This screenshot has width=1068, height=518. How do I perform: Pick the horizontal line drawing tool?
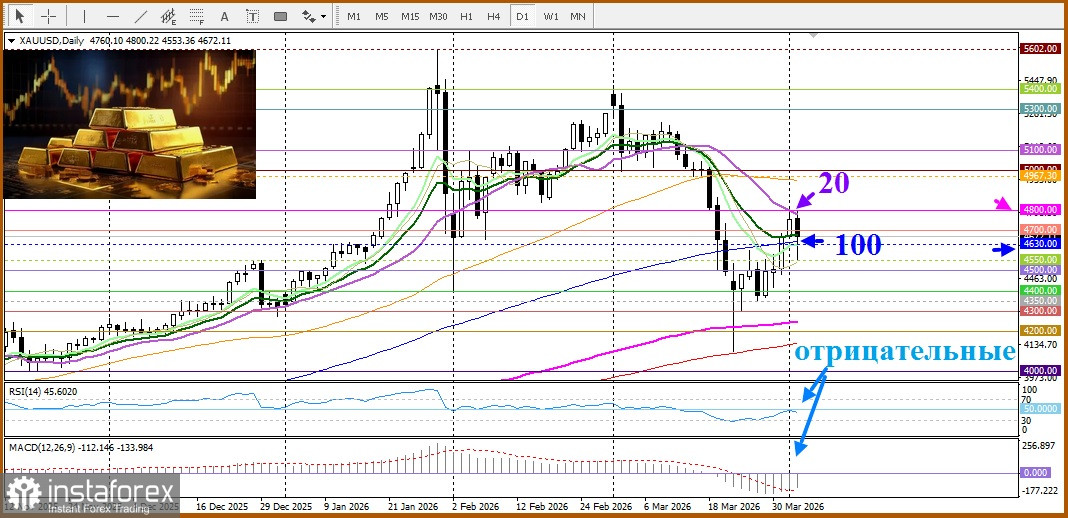pyautogui.click(x=112, y=16)
